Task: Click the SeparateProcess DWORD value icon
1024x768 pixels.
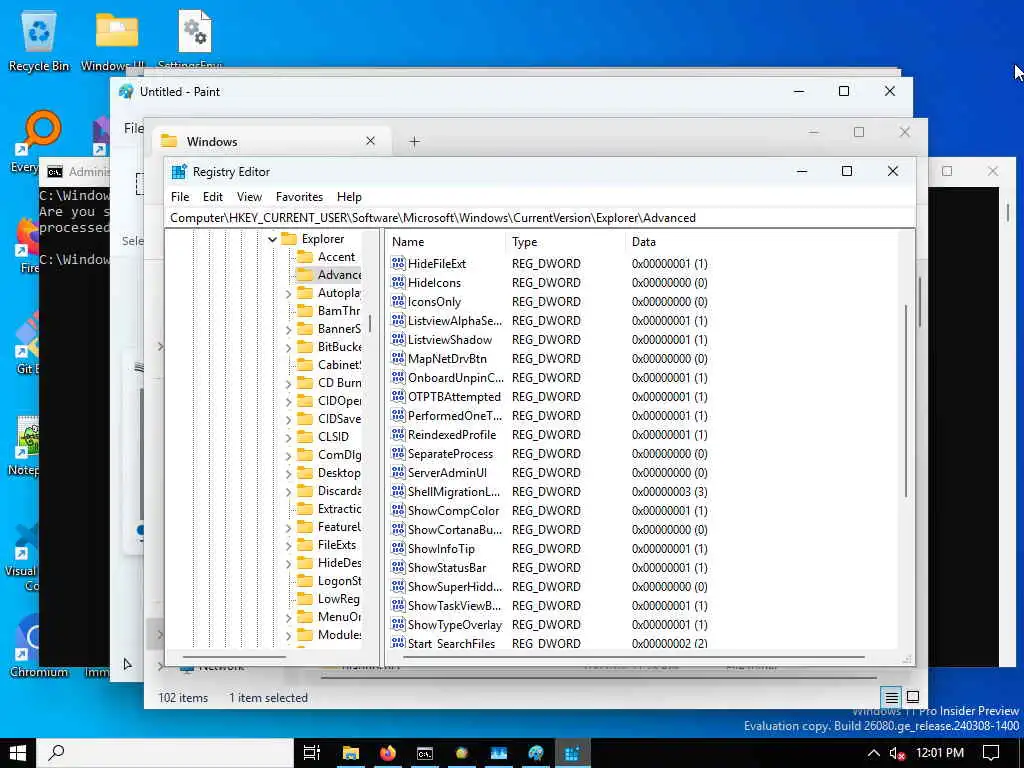Action: 398,453
